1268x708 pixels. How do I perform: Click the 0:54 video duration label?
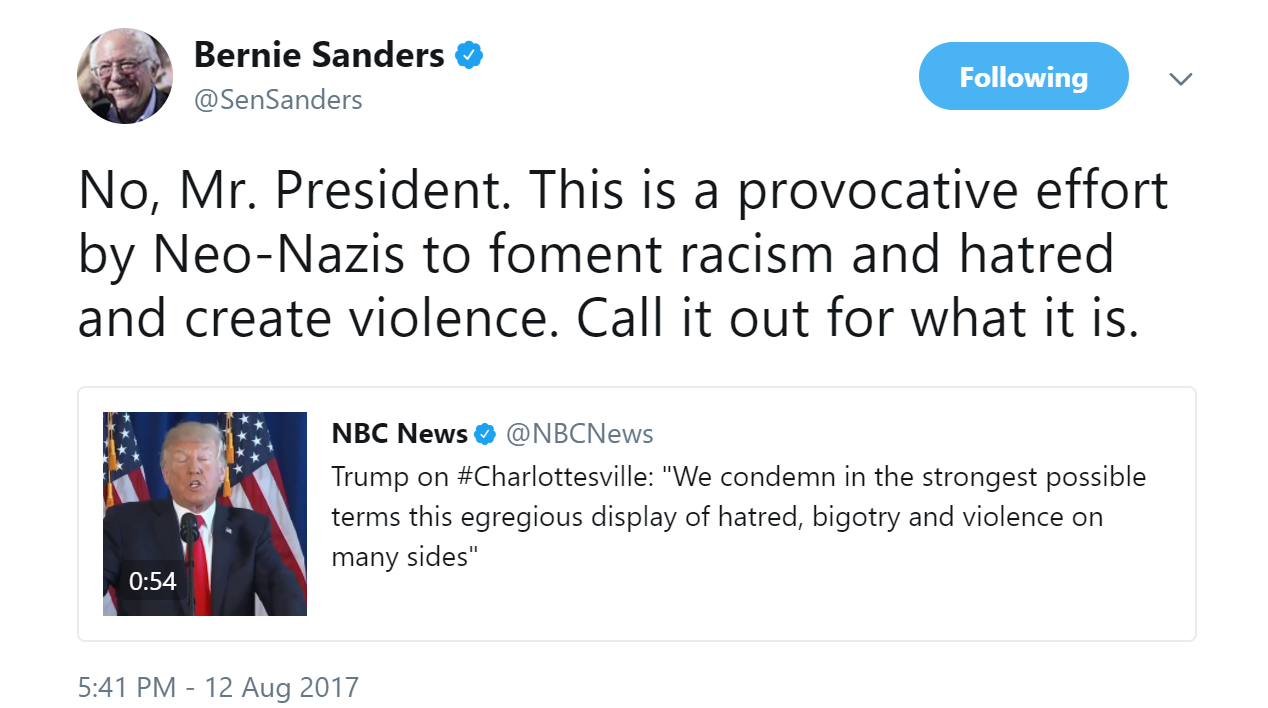click(152, 581)
